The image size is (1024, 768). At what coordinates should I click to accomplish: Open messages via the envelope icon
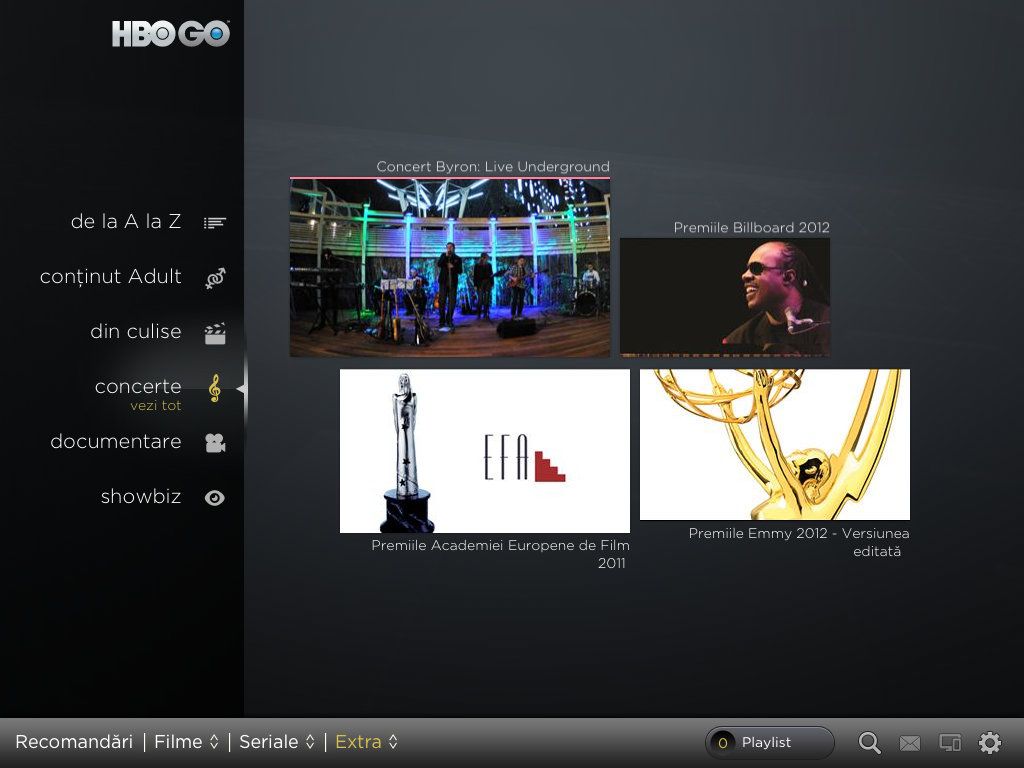(x=910, y=743)
